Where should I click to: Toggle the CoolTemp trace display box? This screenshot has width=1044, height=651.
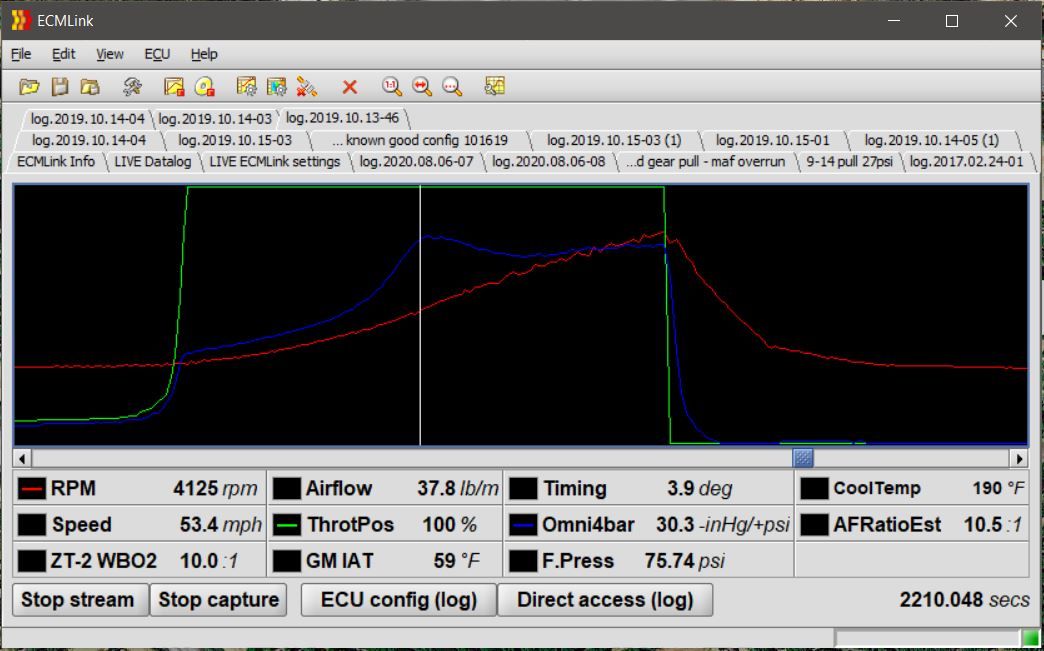(x=814, y=489)
